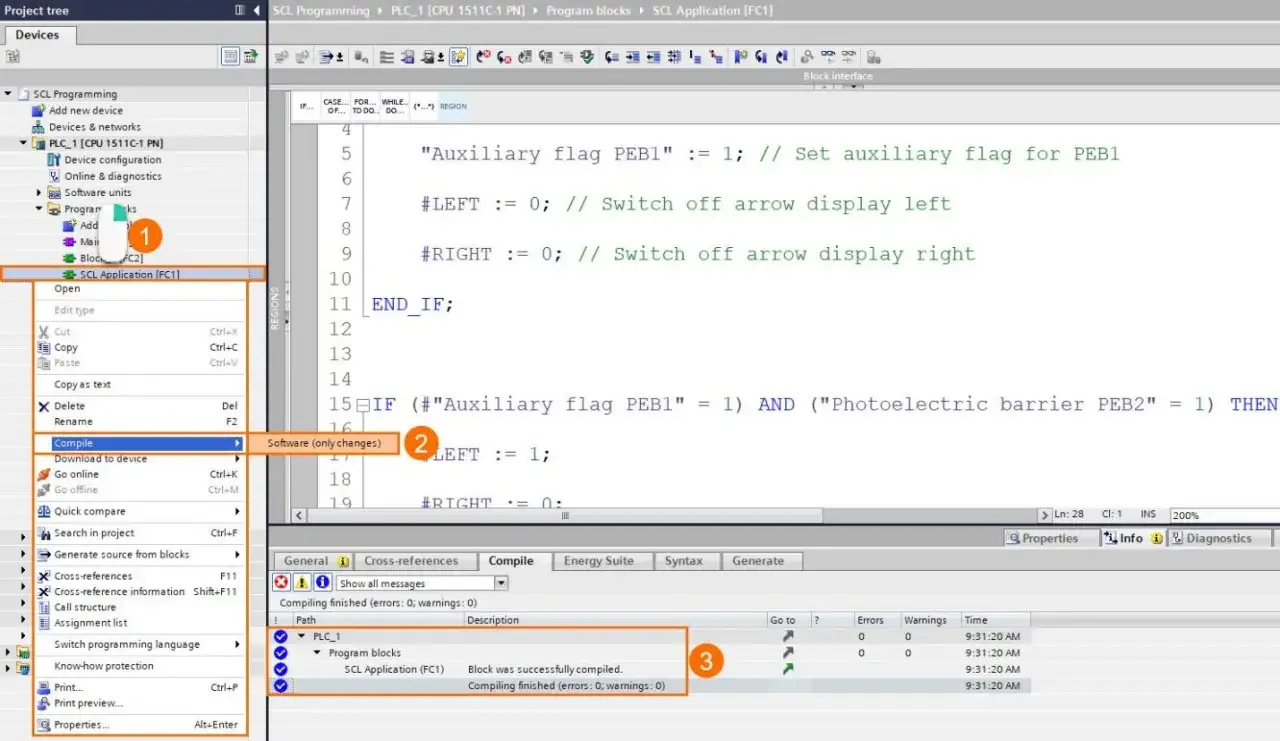Click the outdent text toolbar icon
This screenshot has width=1280, height=741.
pyautogui.click(x=653, y=57)
